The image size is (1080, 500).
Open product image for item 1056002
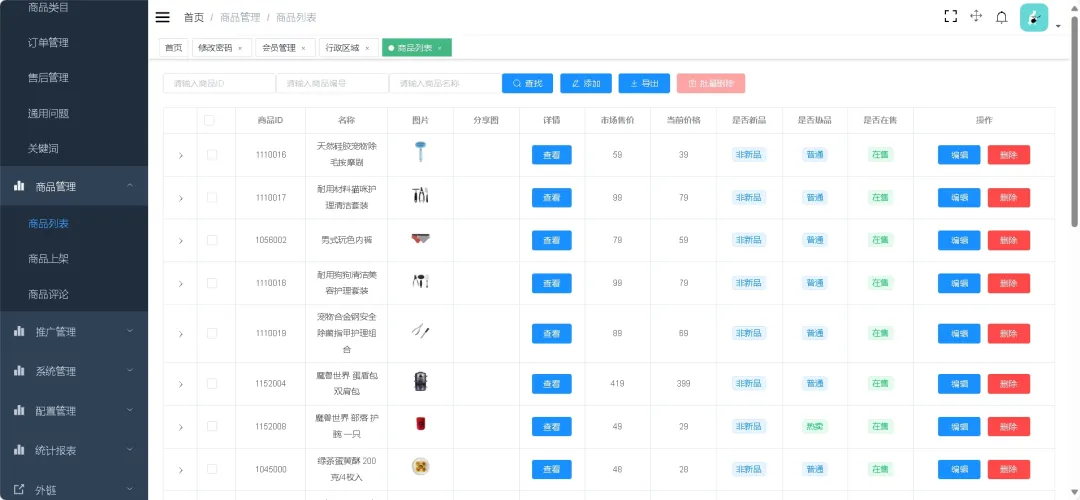tap(420, 238)
